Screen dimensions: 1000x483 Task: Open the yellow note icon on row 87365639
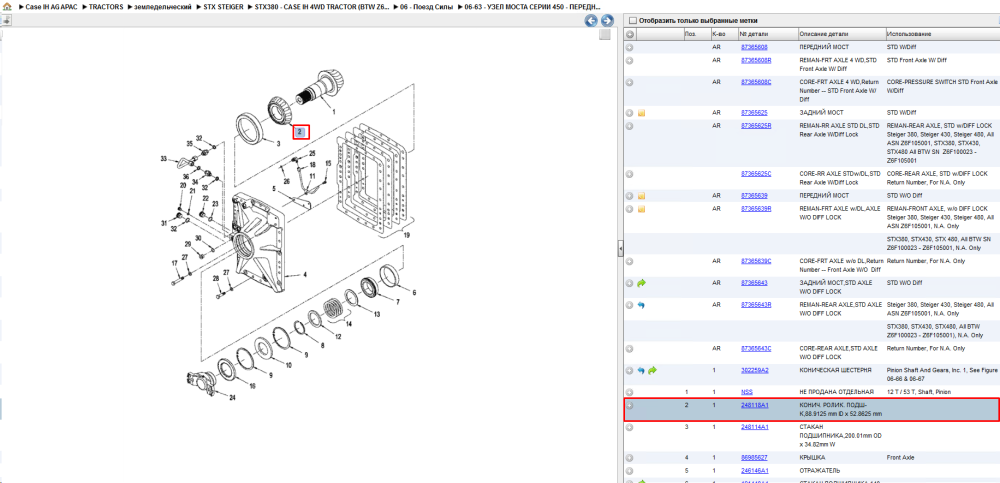point(642,196)
